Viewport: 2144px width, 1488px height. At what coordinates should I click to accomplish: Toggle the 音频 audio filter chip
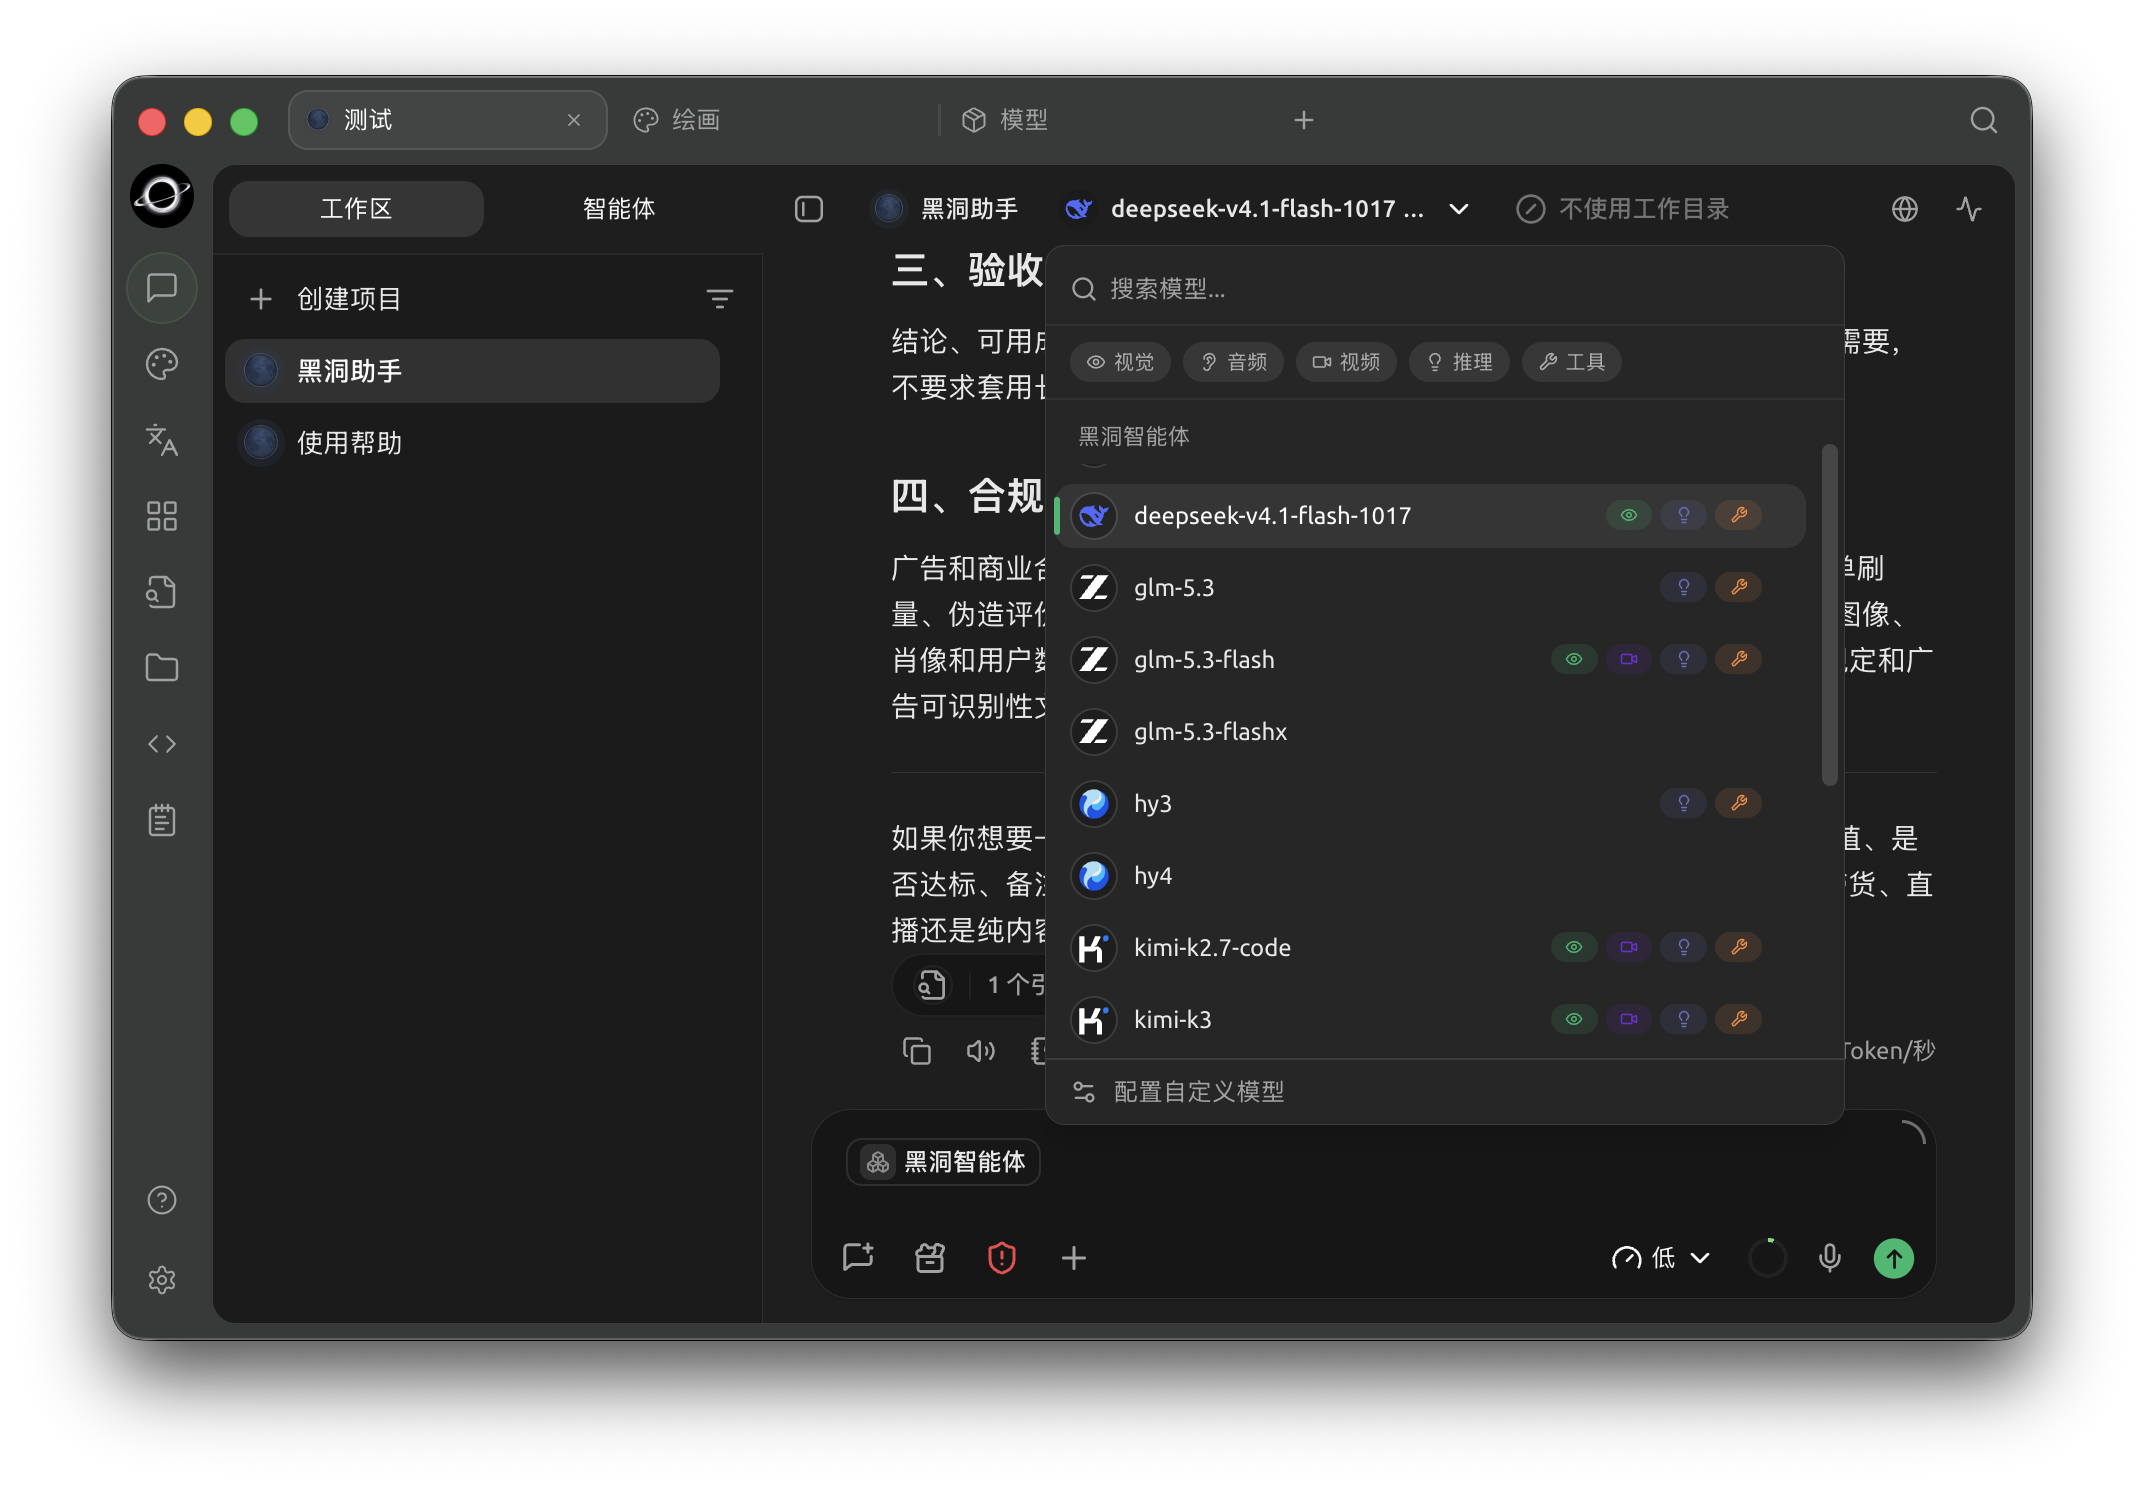(x=1234, y=362)
